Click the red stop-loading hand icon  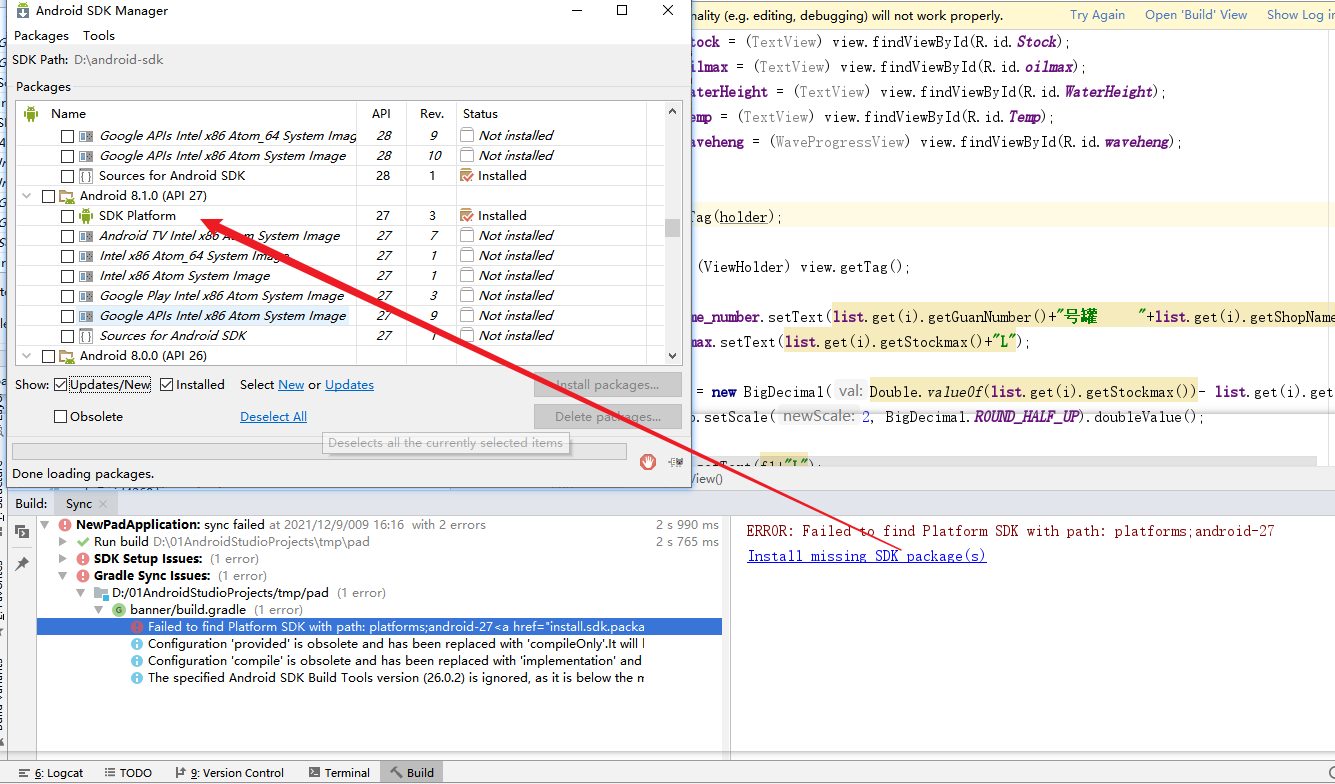pyautogui.click(x=648, y=462)
